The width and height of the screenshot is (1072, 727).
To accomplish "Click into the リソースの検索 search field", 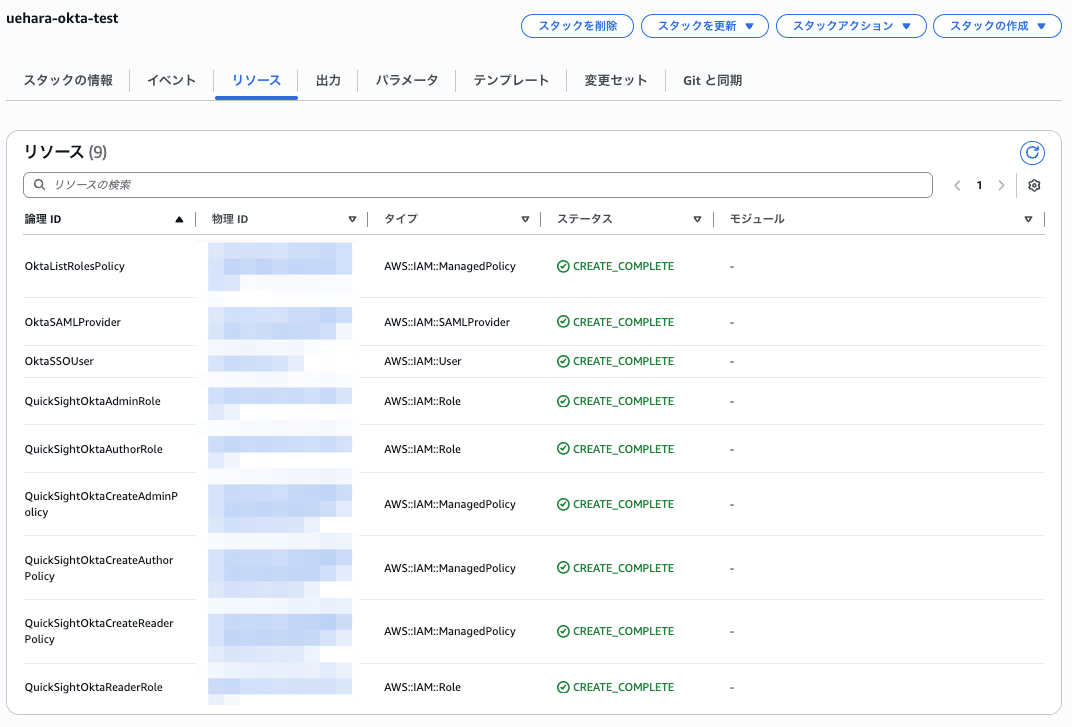I will [478, 185].
